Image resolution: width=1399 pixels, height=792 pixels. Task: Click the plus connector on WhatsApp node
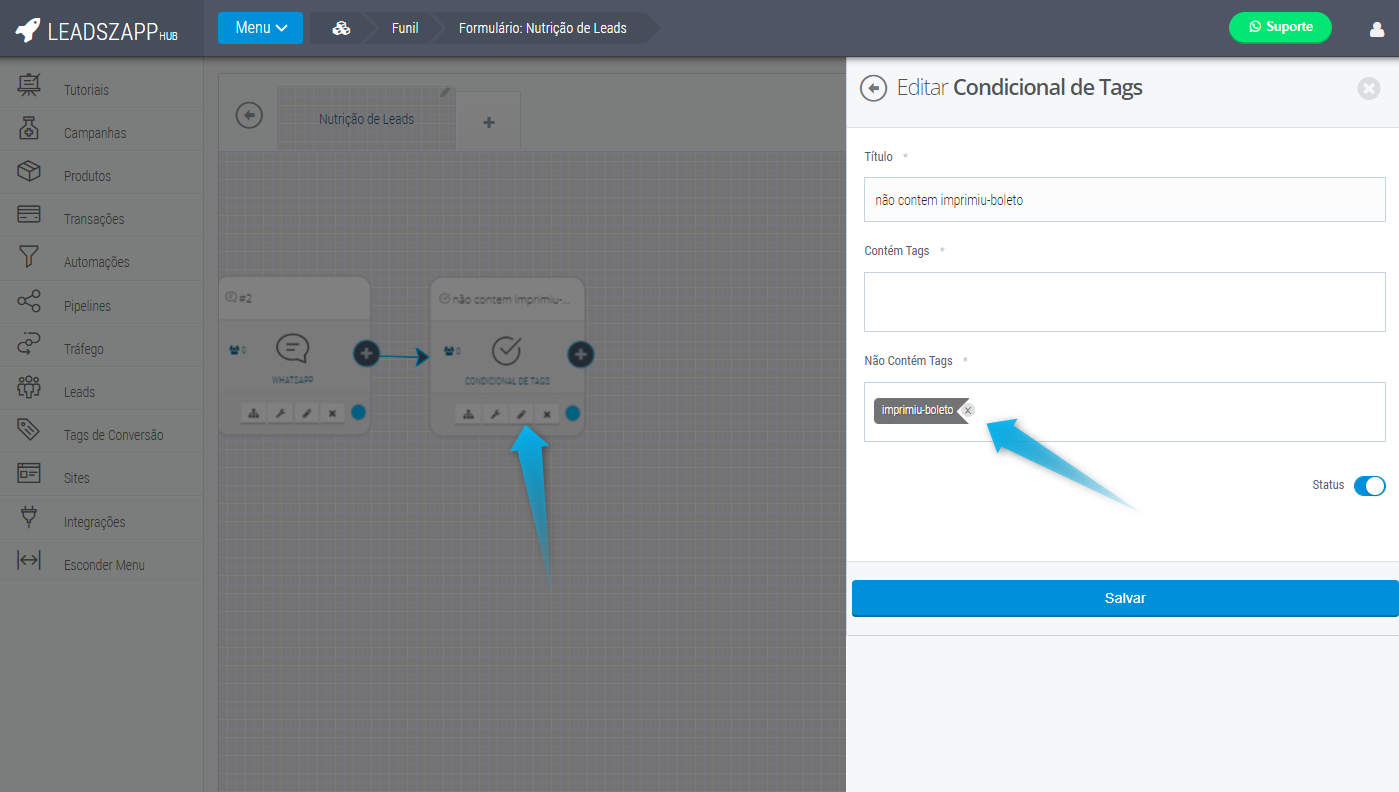tap(366, 353)
